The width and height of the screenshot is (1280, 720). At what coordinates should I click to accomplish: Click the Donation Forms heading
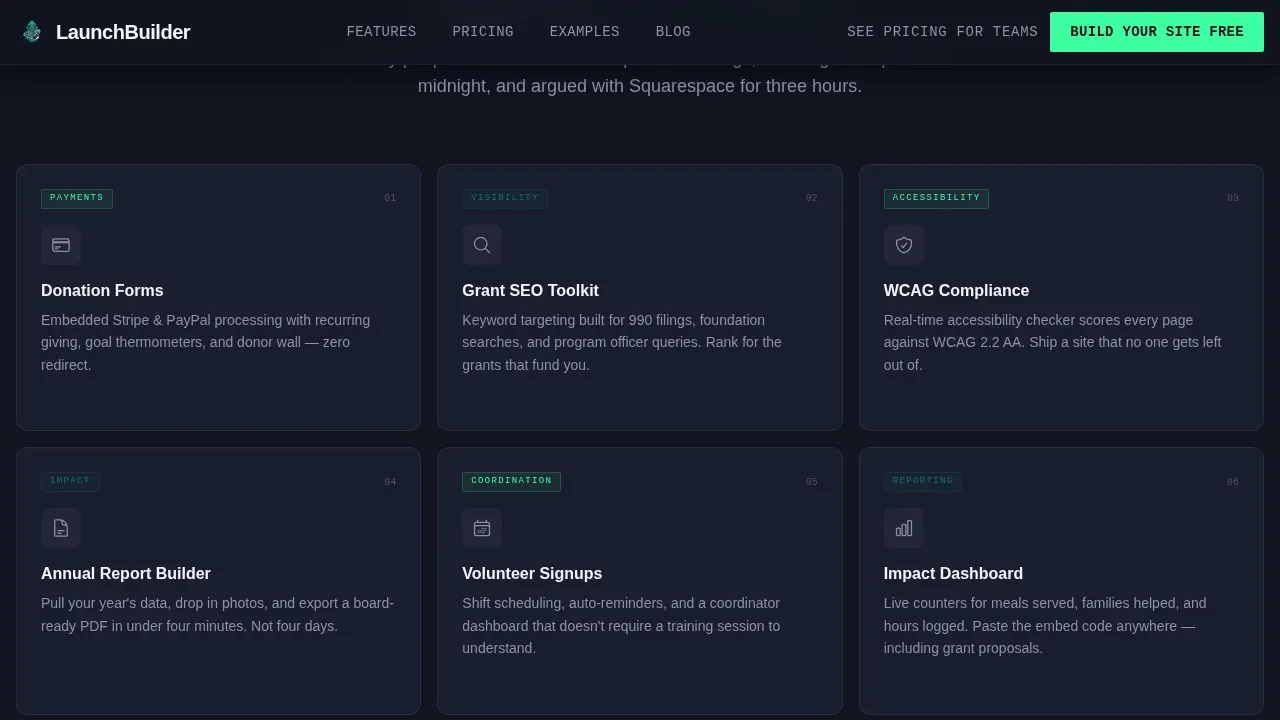[x=102, y=290]
